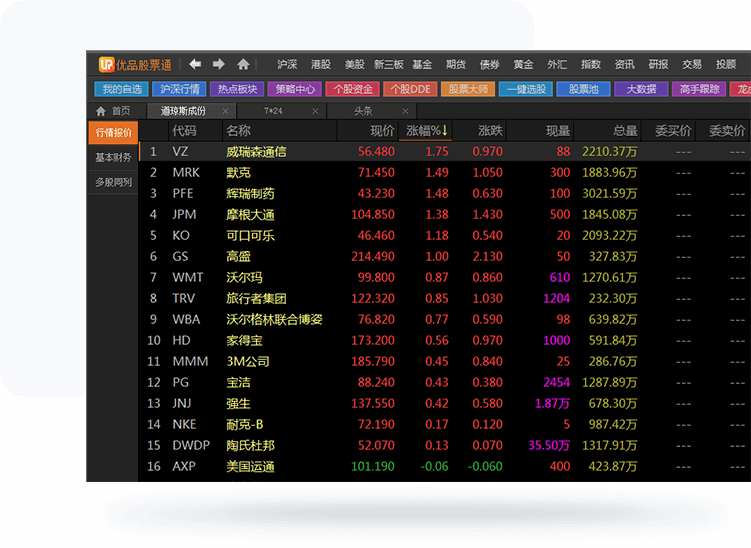This screenshot has height=548, width=751.
Task: Open the 沪深 menu
Action: (287, 64)
